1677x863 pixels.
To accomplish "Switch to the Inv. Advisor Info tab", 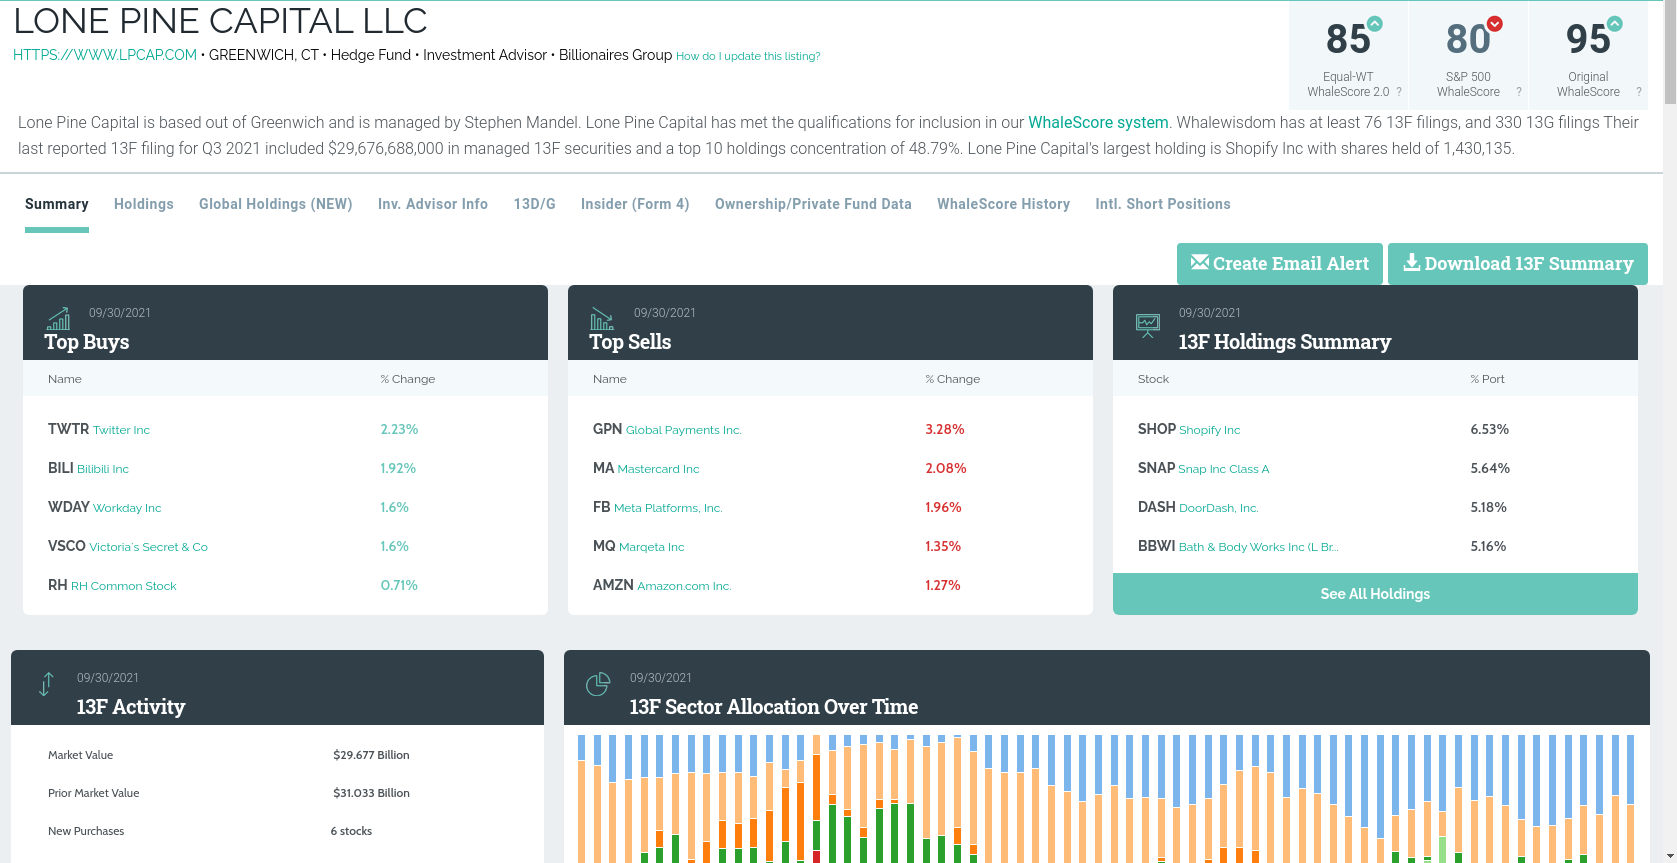I will click(433, 204).
